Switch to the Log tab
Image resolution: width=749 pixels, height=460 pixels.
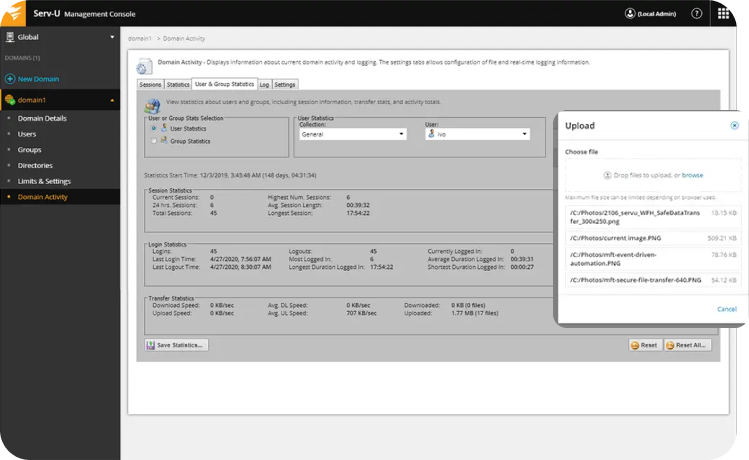point(264,85)
